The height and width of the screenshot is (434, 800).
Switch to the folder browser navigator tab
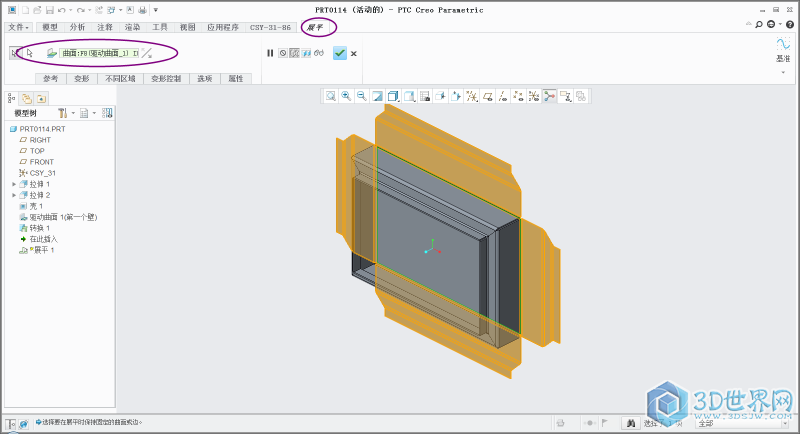27,98
